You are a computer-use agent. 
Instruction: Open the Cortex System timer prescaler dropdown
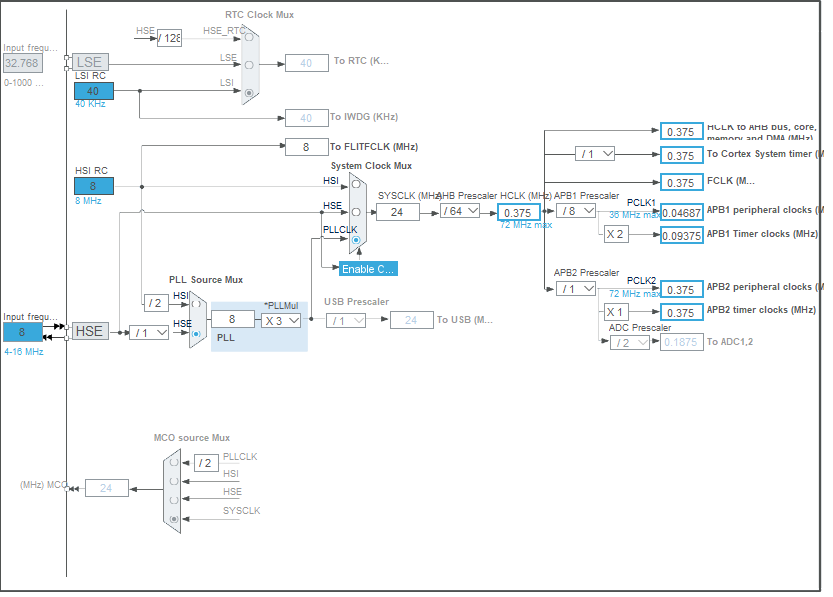point(597,153)
